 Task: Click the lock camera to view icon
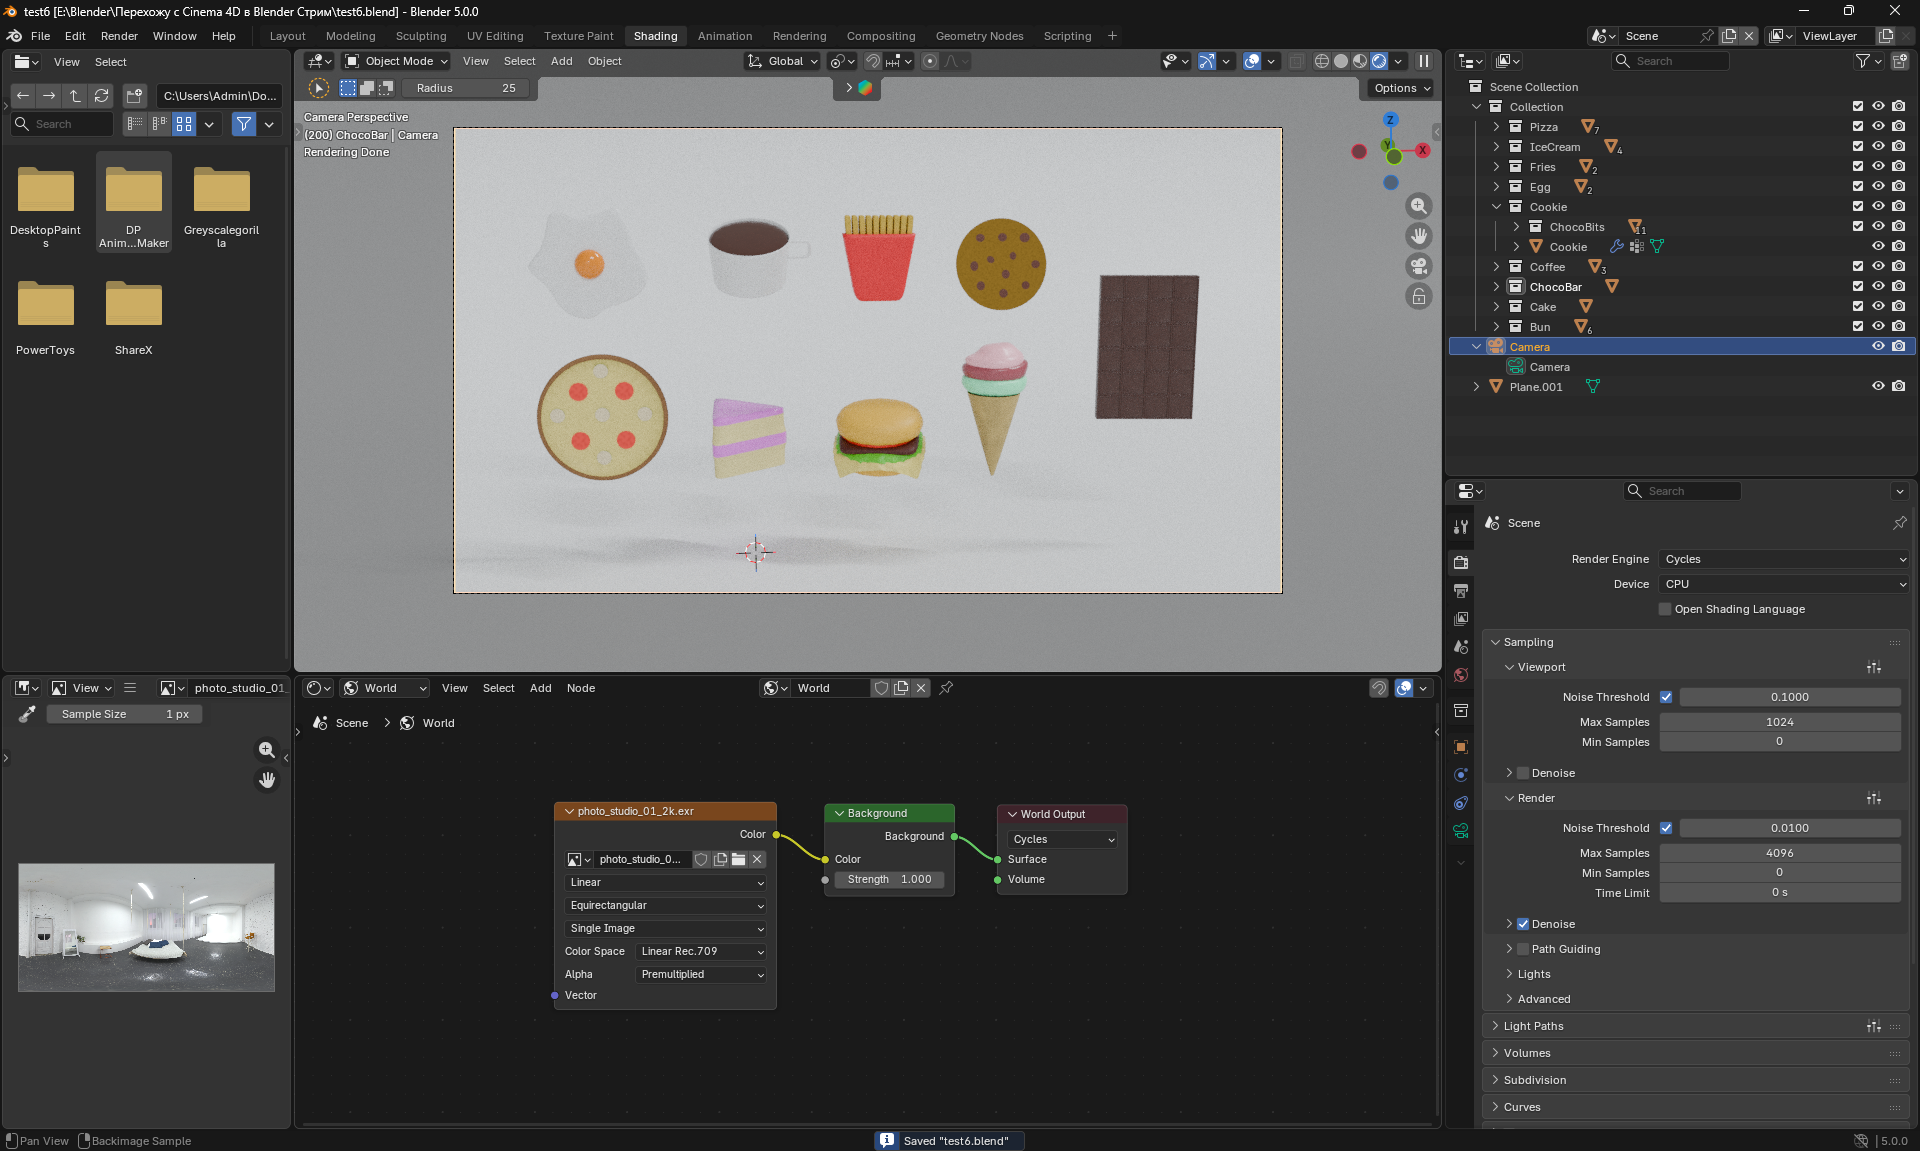(1418, 296)
